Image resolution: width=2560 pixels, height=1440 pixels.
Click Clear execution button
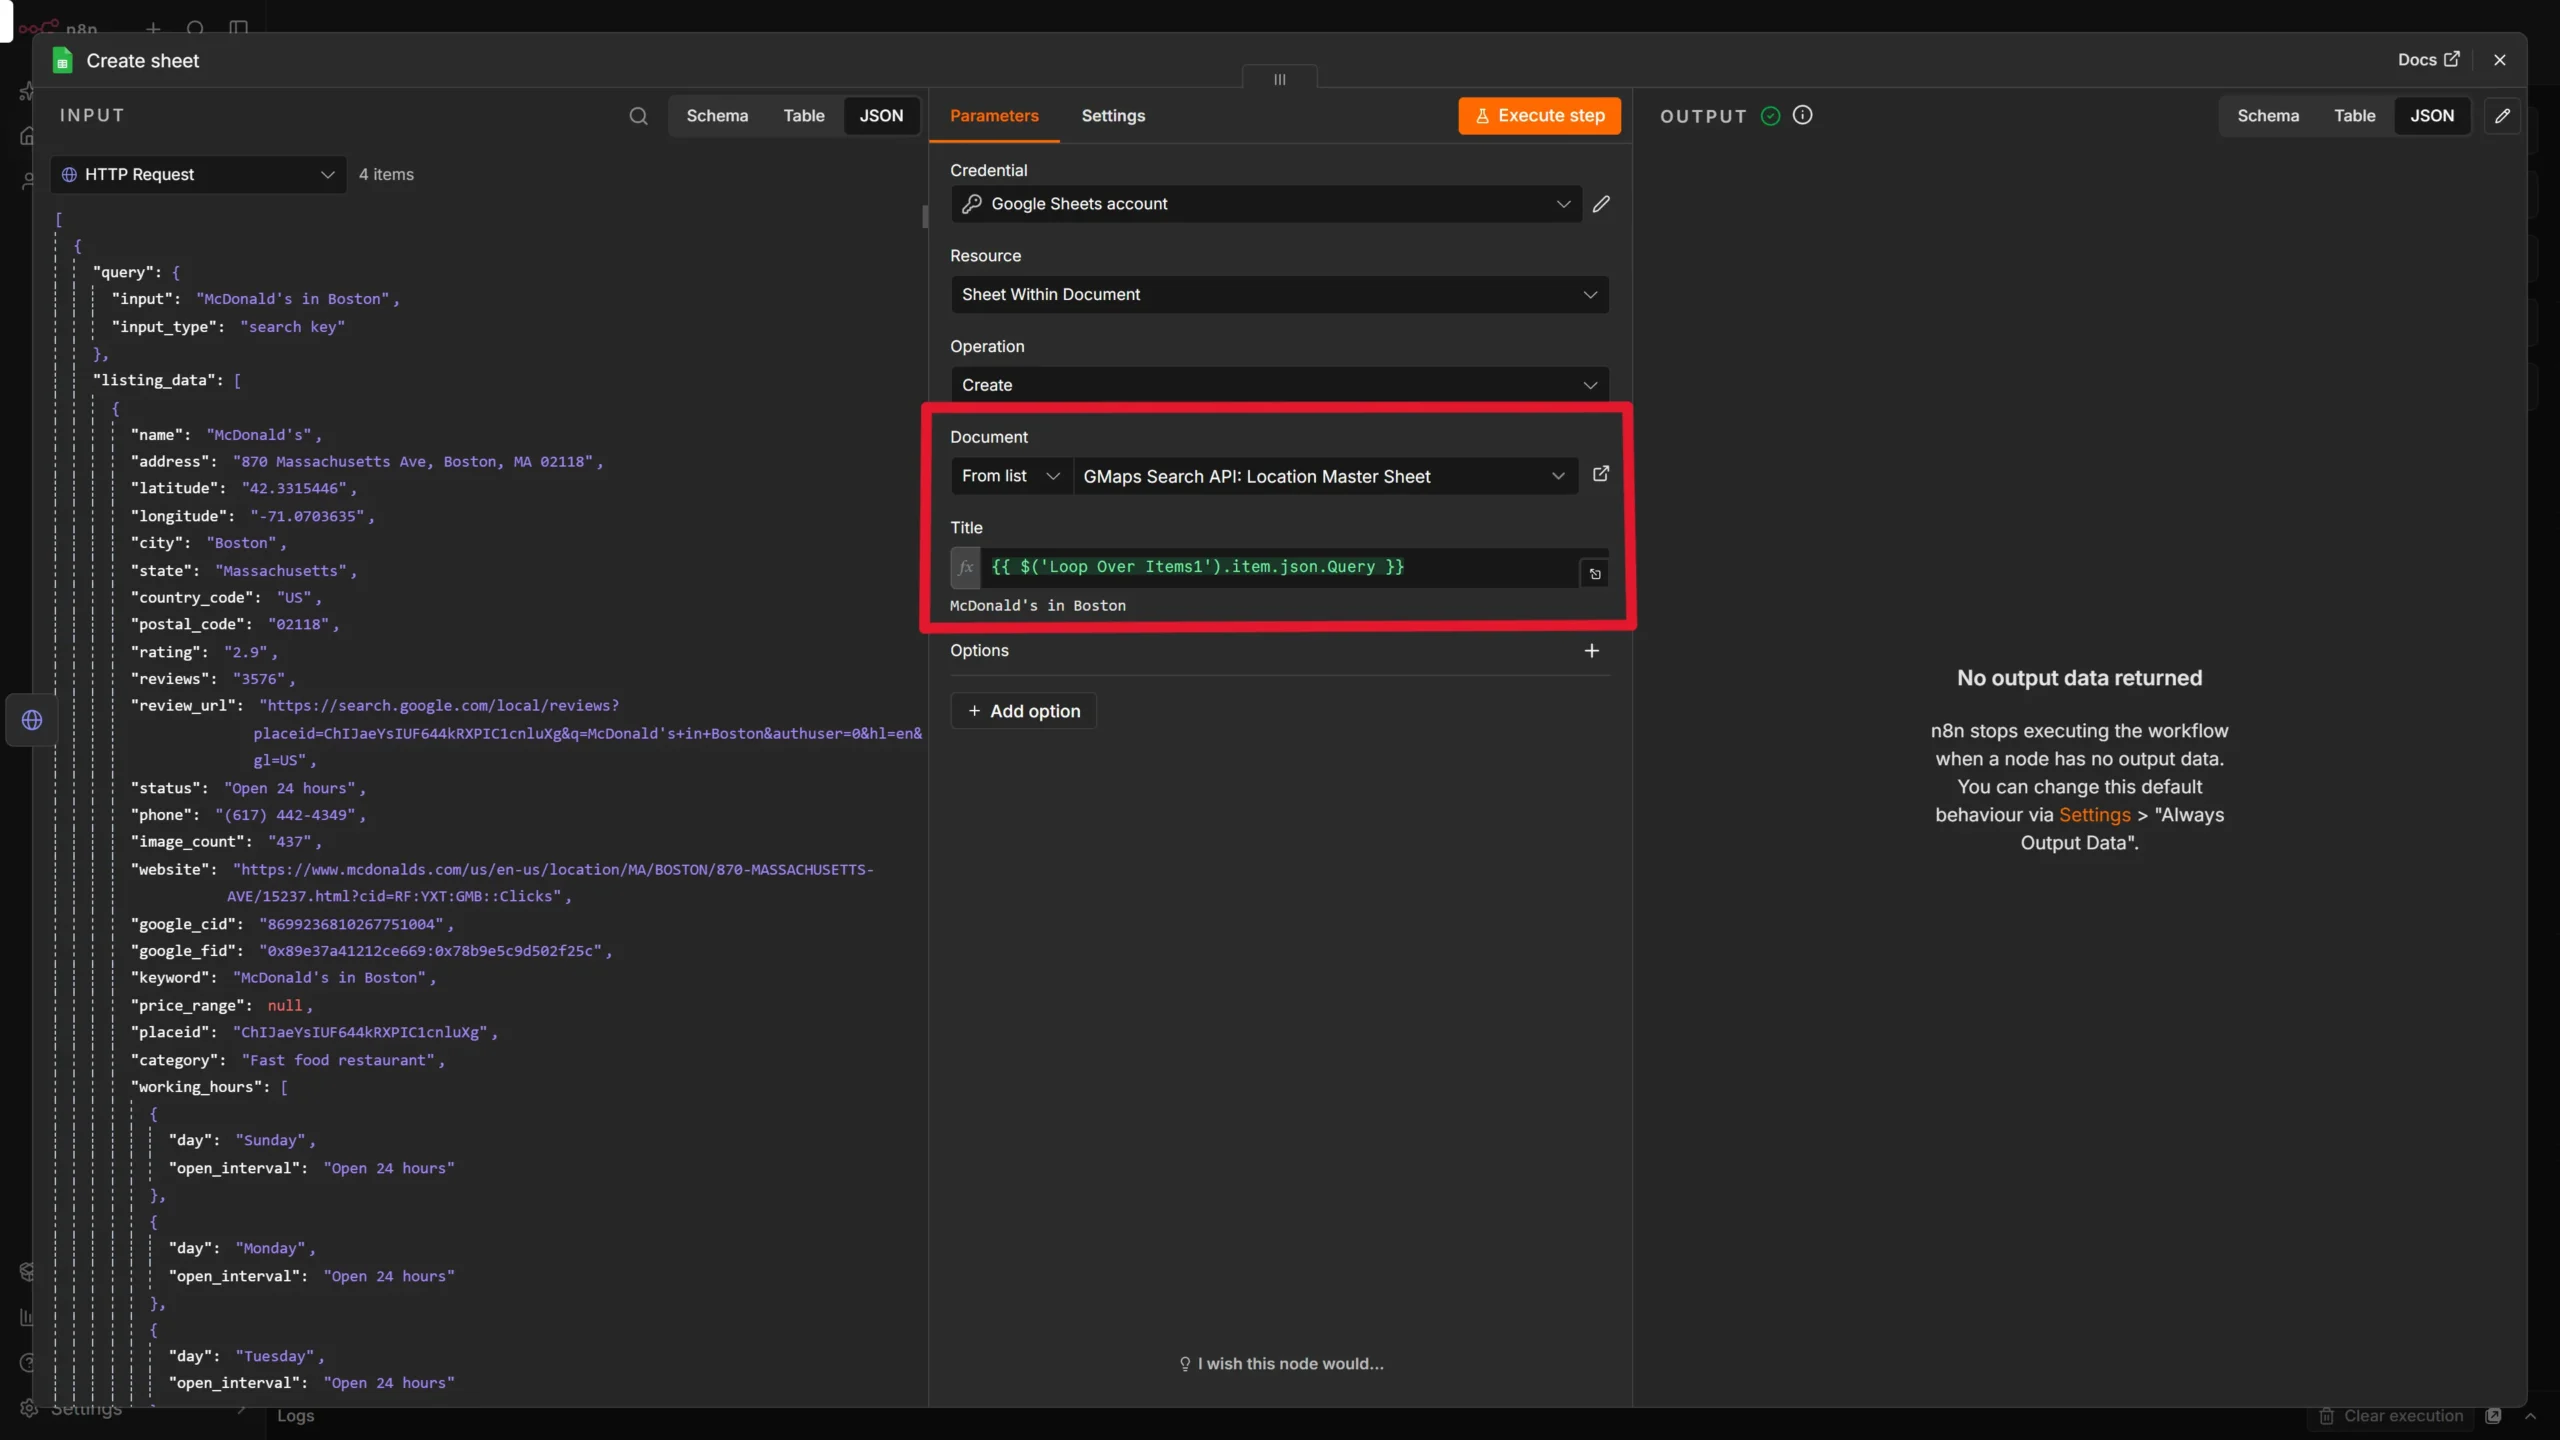point(2392,1416)
